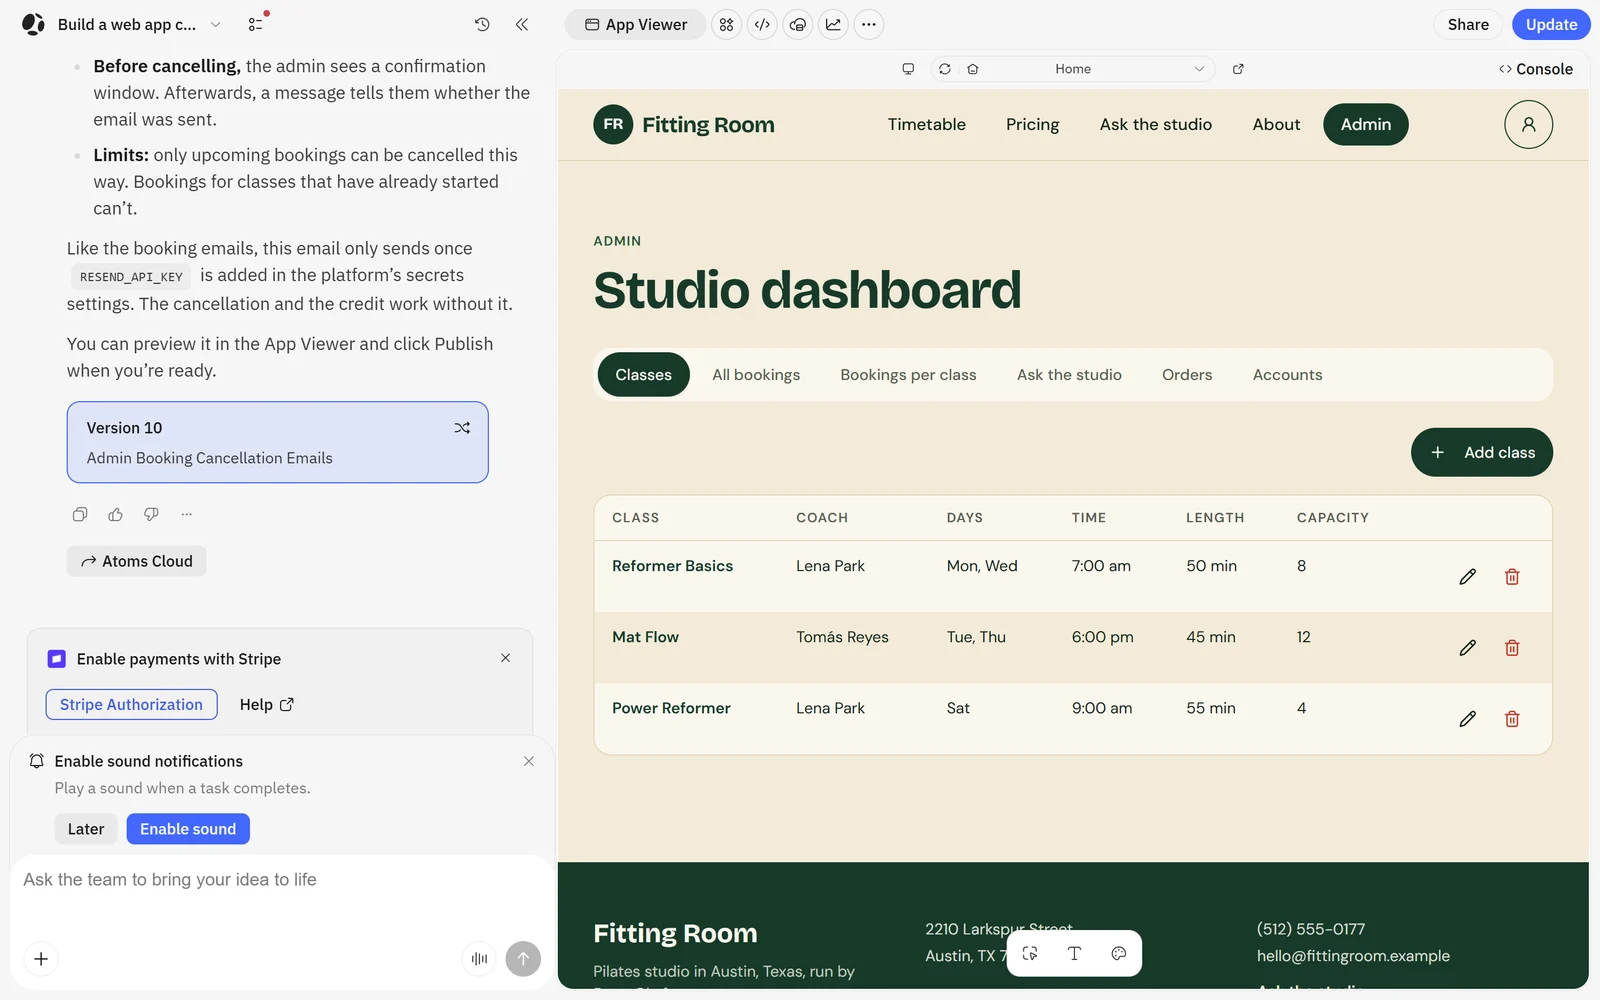Click the user account icon in Fitting Room

click(1528, 124)
